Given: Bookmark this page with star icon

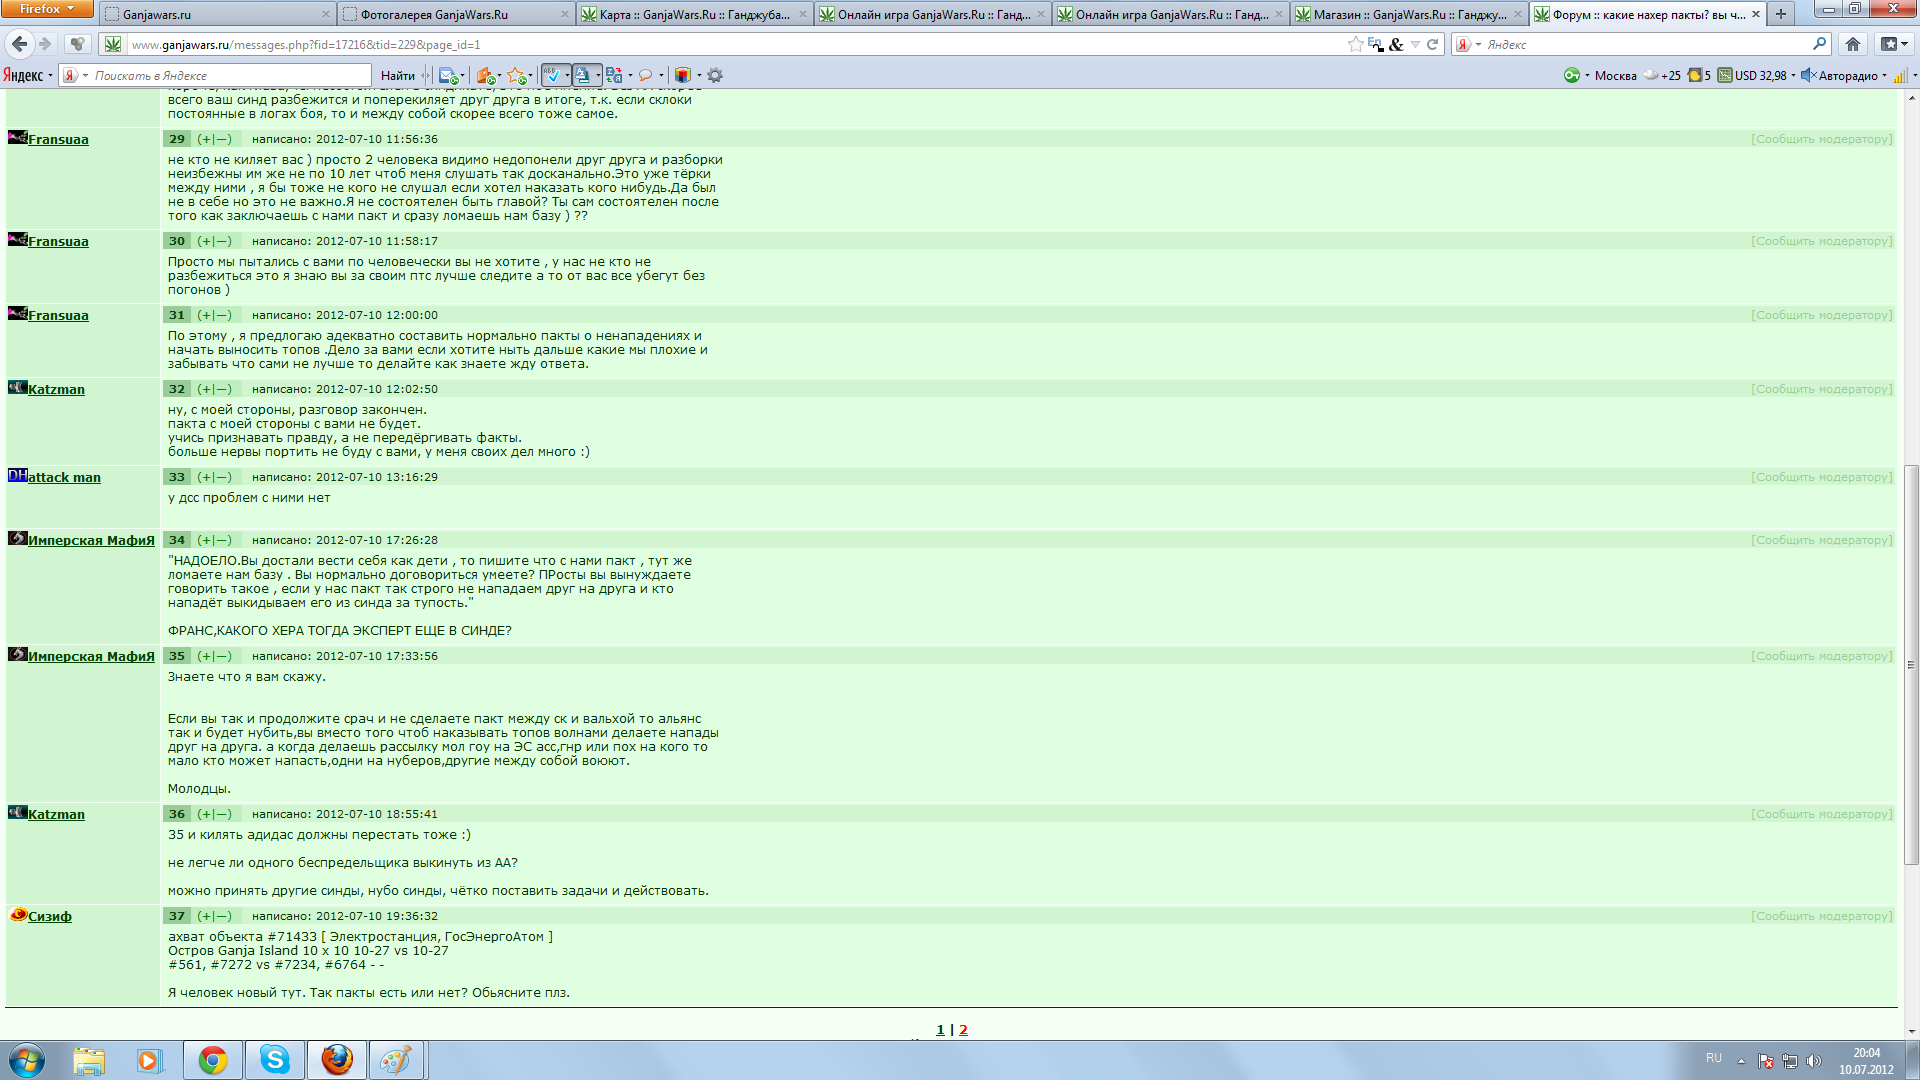Looking at the screenshot, I should coord(1355,44).
